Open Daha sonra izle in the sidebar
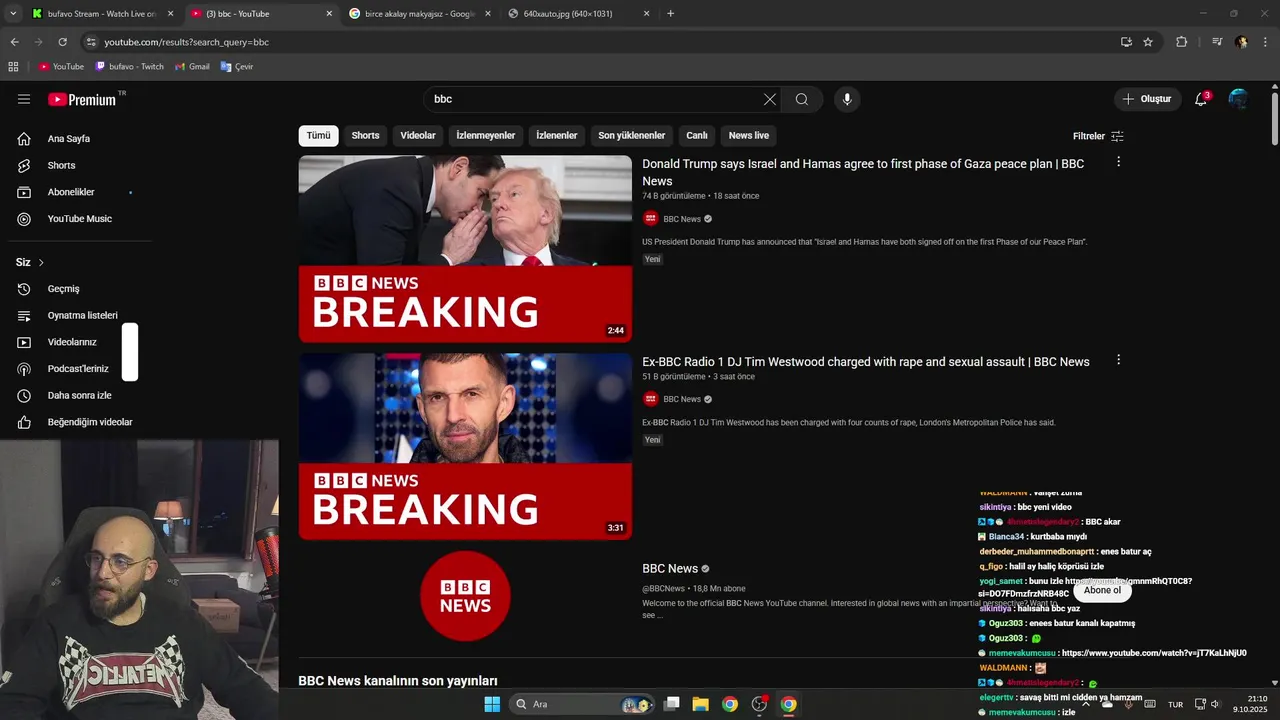 [79, 395]
